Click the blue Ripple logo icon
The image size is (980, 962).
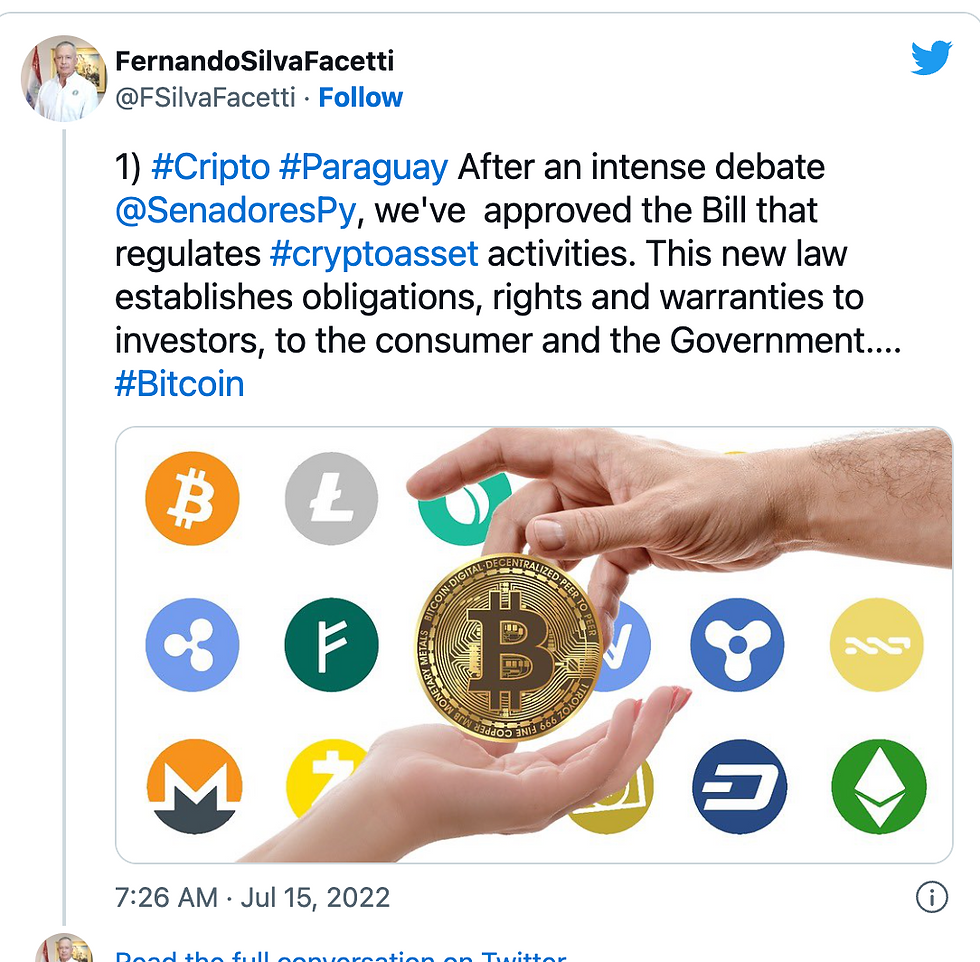tap(192, 644)
